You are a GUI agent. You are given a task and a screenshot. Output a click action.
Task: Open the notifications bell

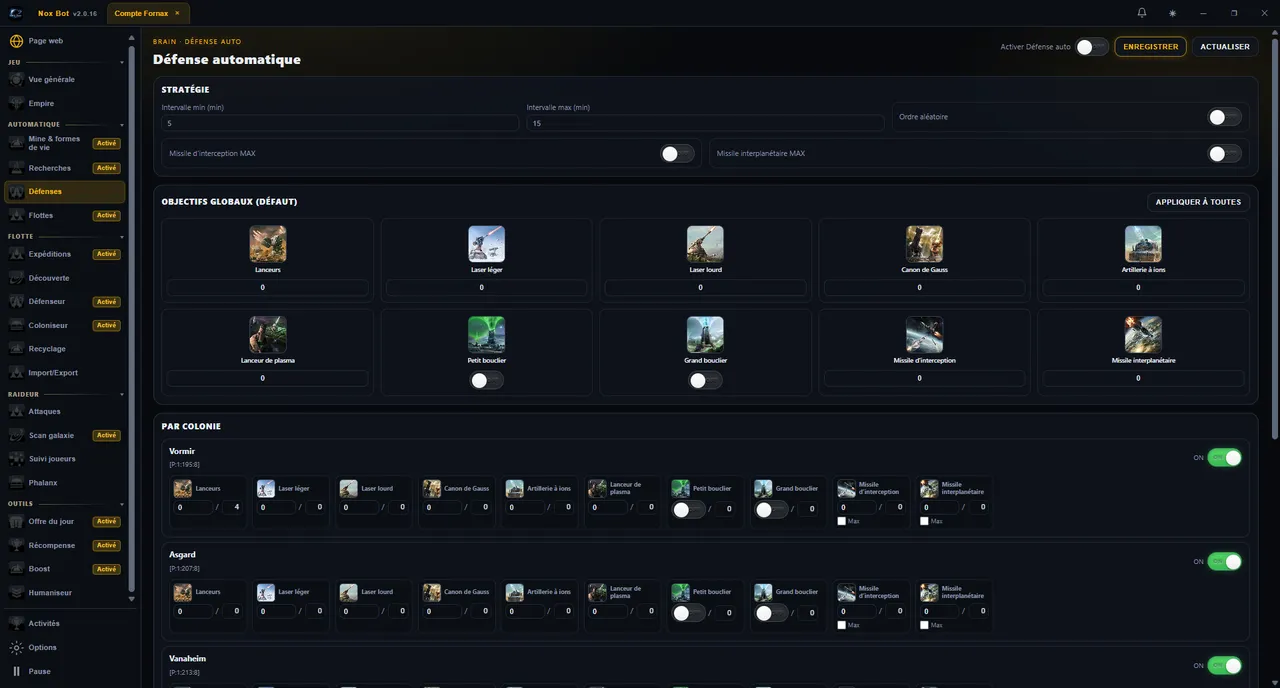(1142, 13)
